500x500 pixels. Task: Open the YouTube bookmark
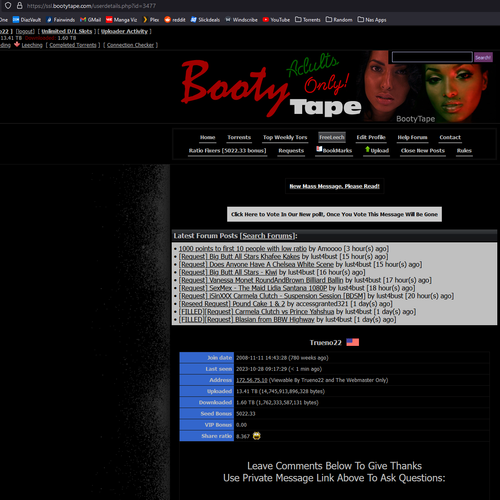pos(276,20)
